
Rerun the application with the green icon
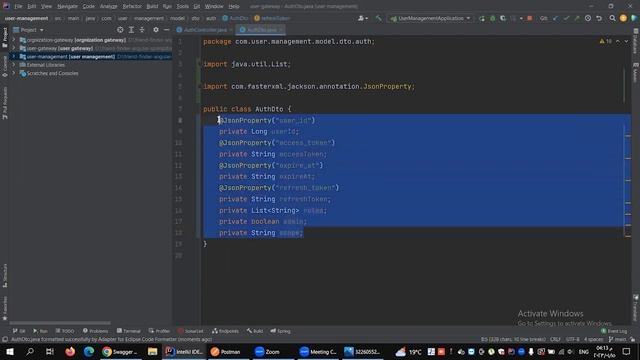(482, 18)
